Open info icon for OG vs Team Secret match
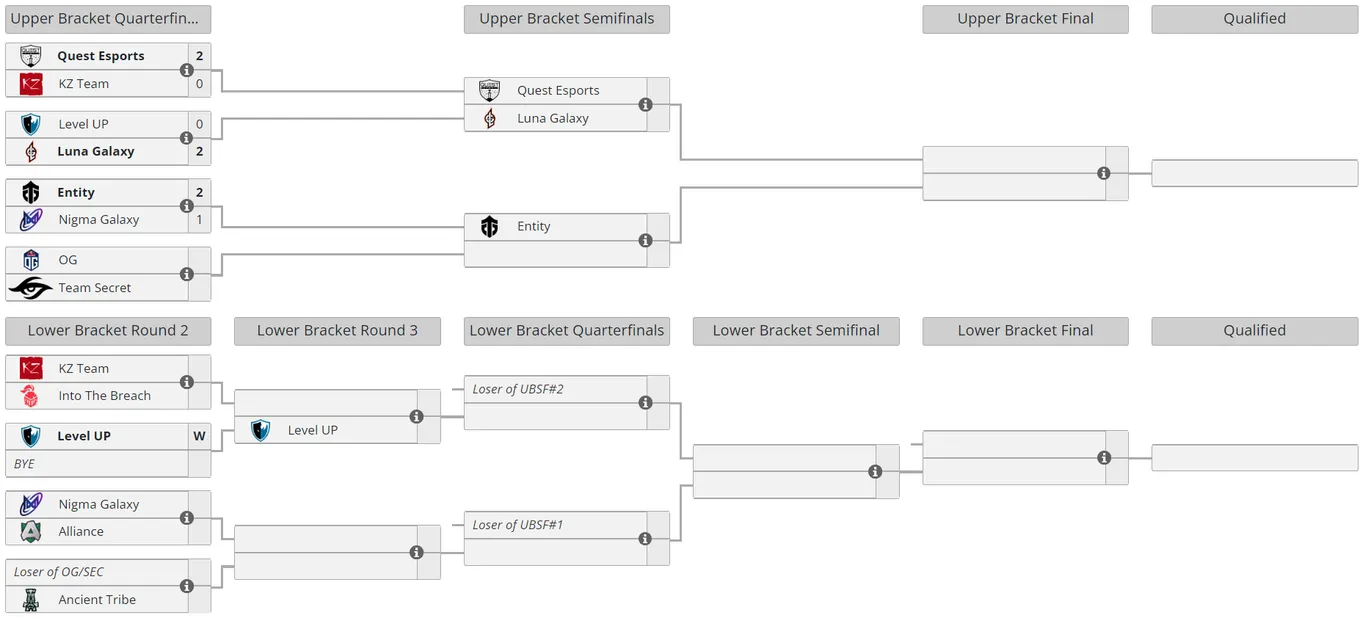Screen dimensions: 1360x618 click(186, 274)
